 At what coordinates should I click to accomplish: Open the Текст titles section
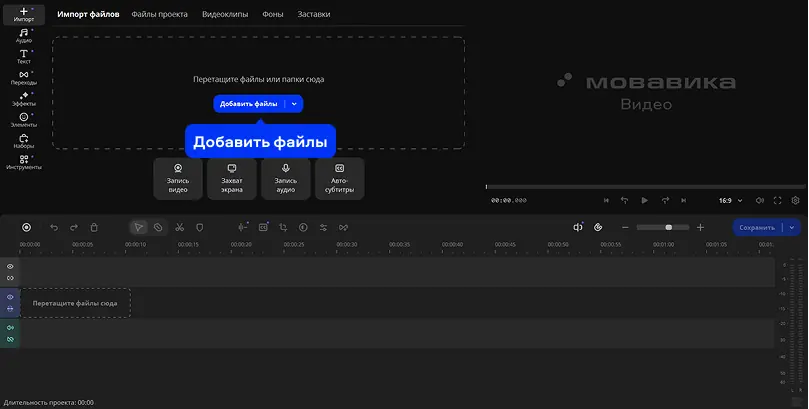coord(24,57)
